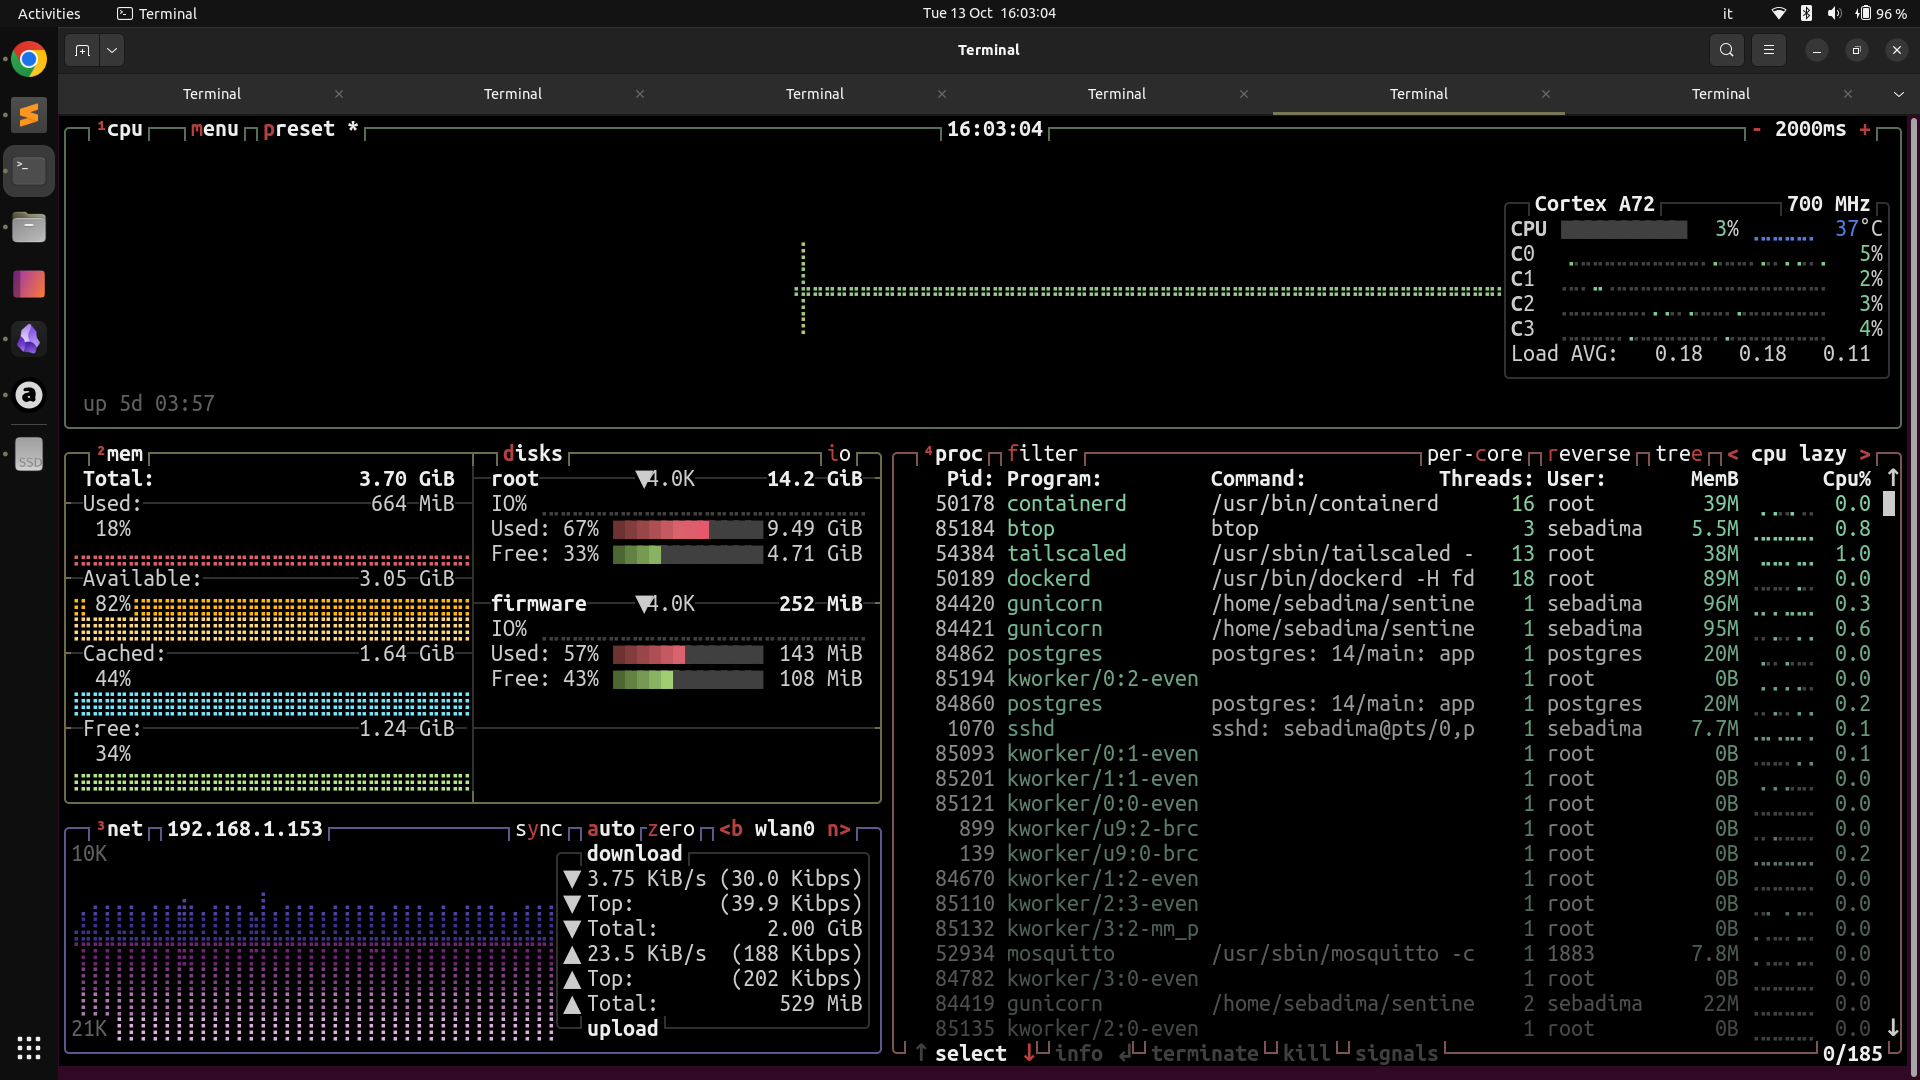1920x1080 pixels.
Task: Open the SSD drive dock icon
Action: click(29, 453)
